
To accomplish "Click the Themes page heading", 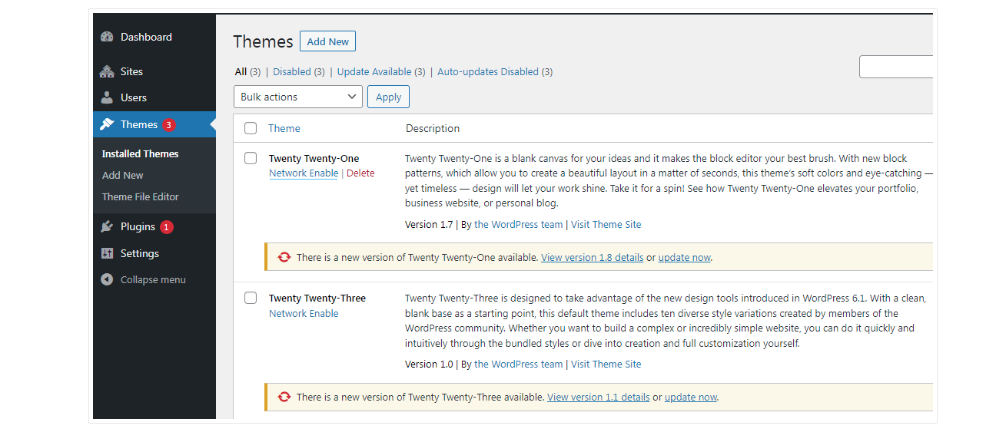I will (263, 42).
